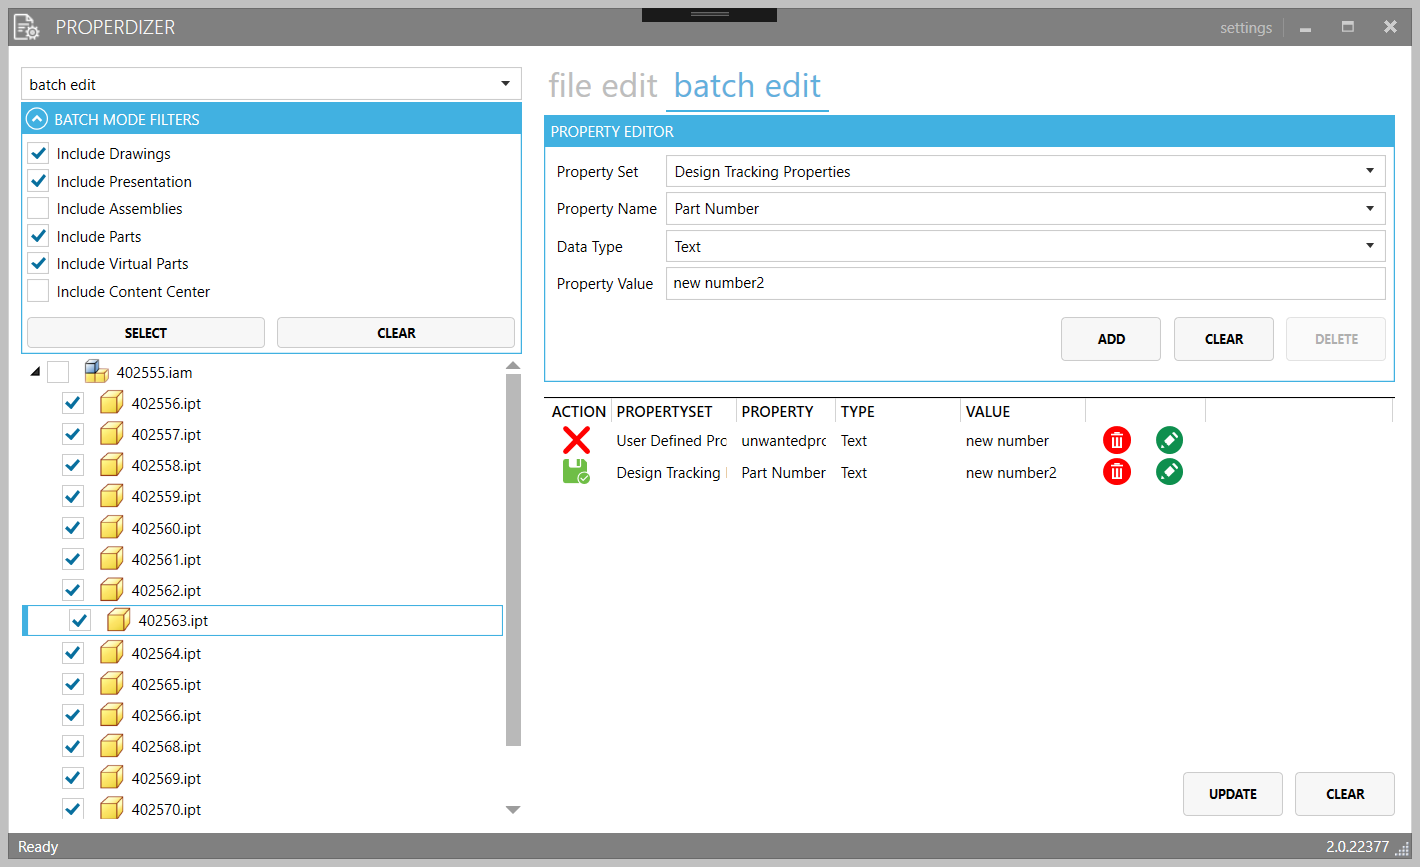Image resolution: width=1420 pixels, height=867 pixels.
Task: Uncheck Include Parts filter
Action: pyautogui.click(x=38, y=236)
